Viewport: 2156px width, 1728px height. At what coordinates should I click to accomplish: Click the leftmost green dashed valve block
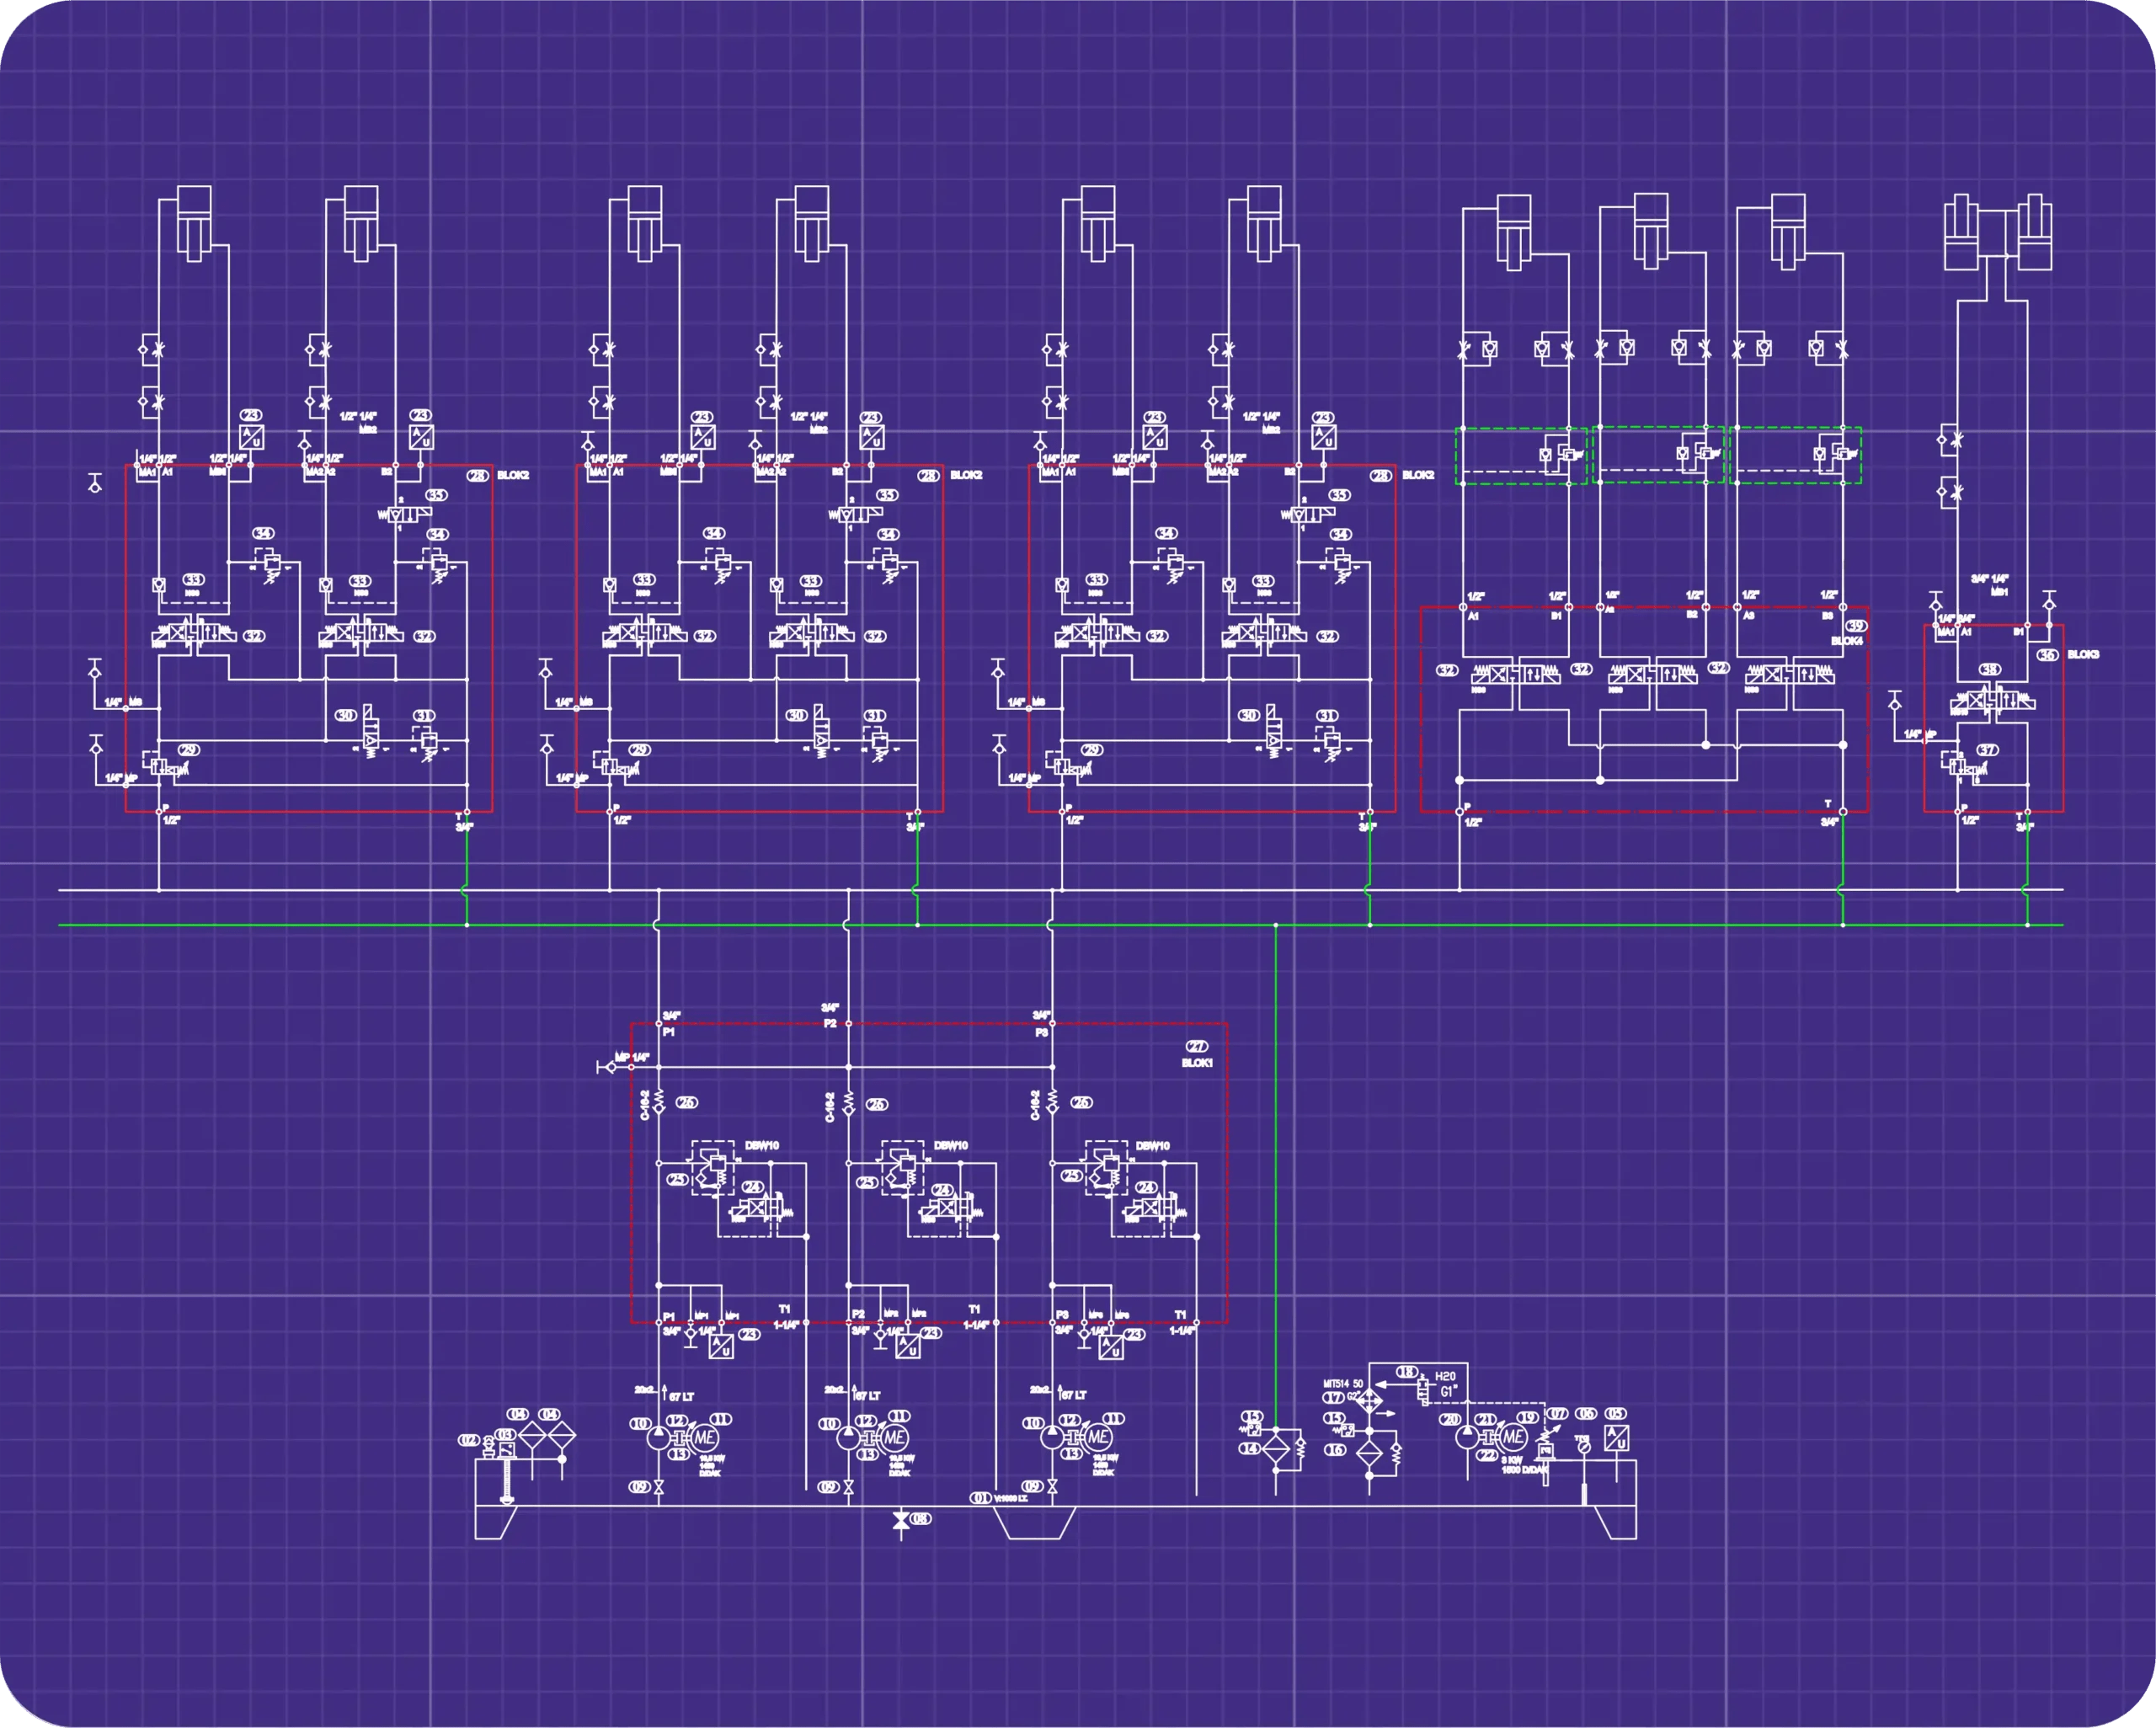1520,456
